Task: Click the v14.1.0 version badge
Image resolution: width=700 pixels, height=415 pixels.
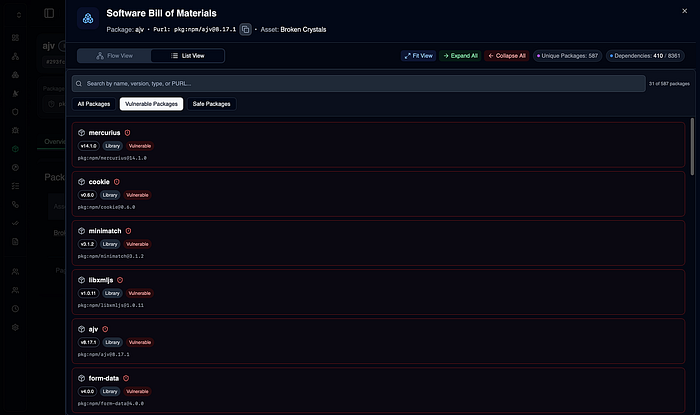Action: pos(88,146)
